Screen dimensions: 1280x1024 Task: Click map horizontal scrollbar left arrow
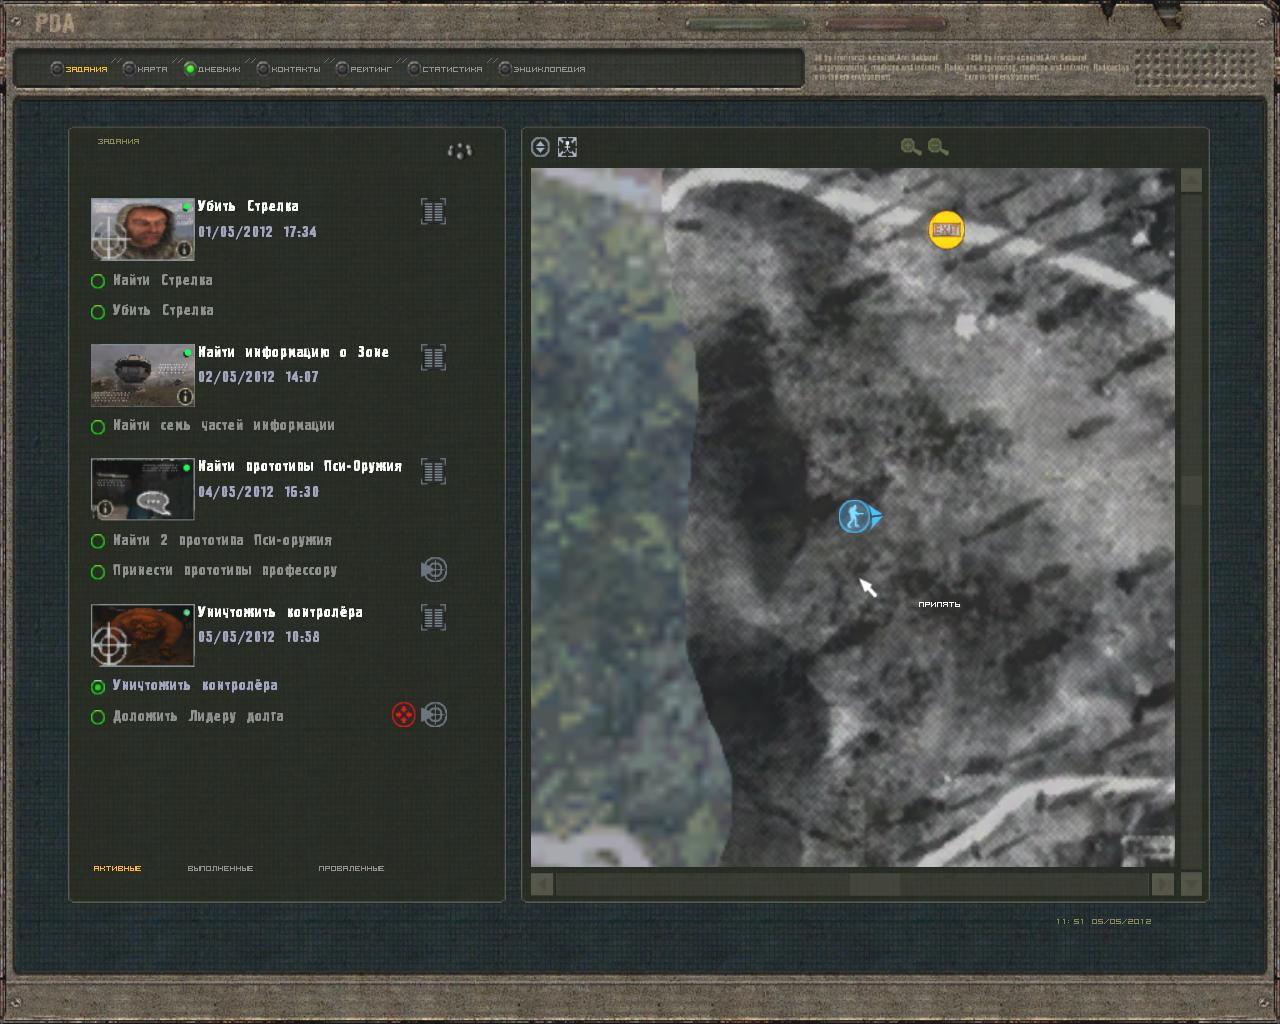click(542, 884)
